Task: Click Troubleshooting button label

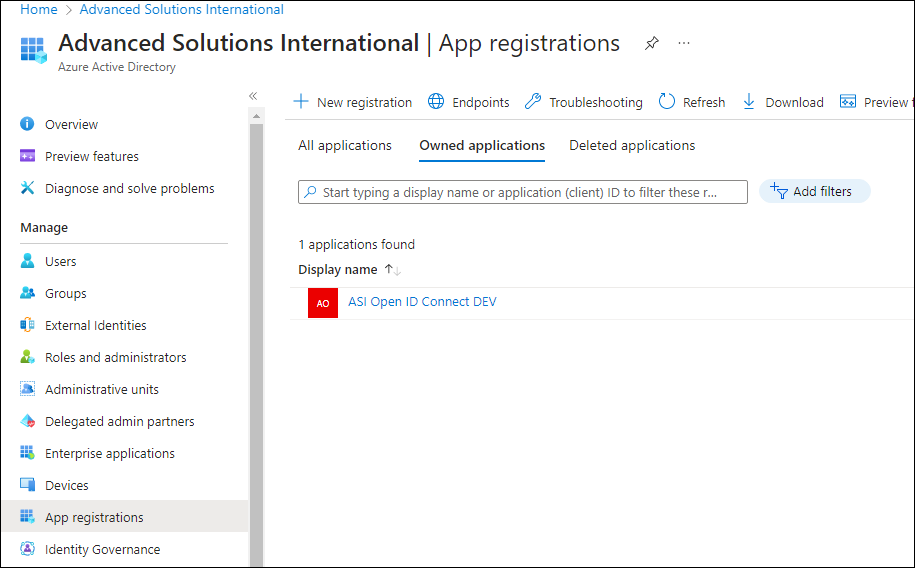Action: tap(596, 103)
